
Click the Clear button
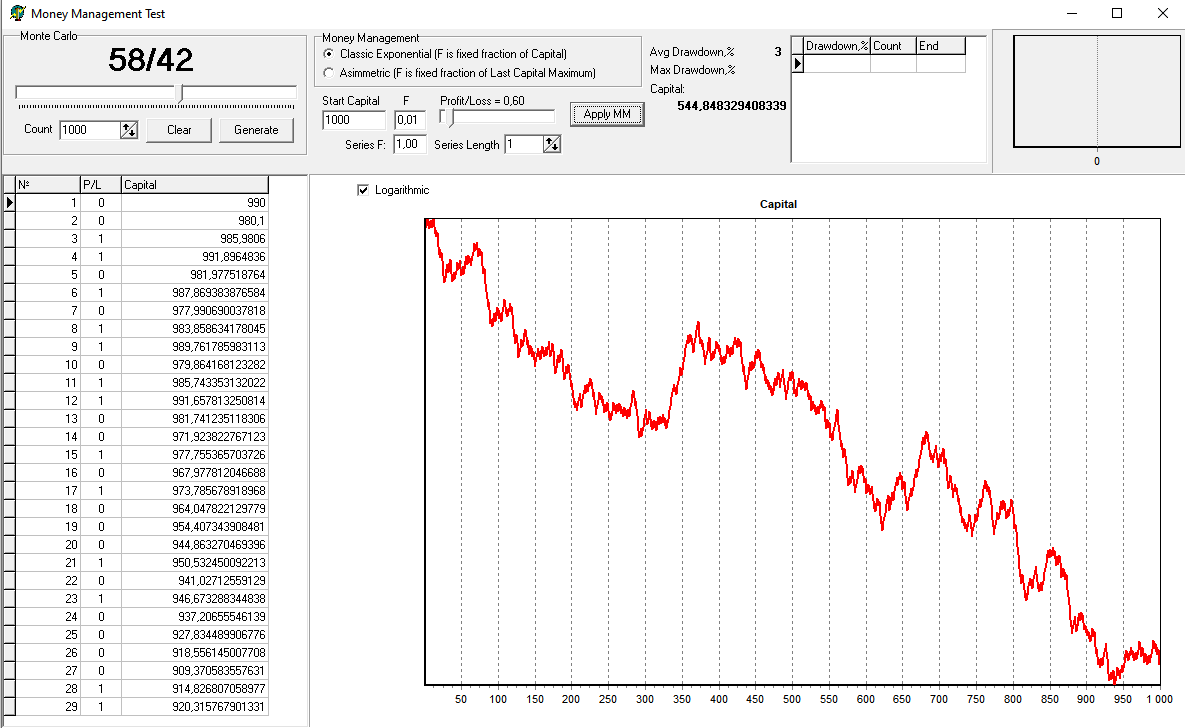(179, 130)
